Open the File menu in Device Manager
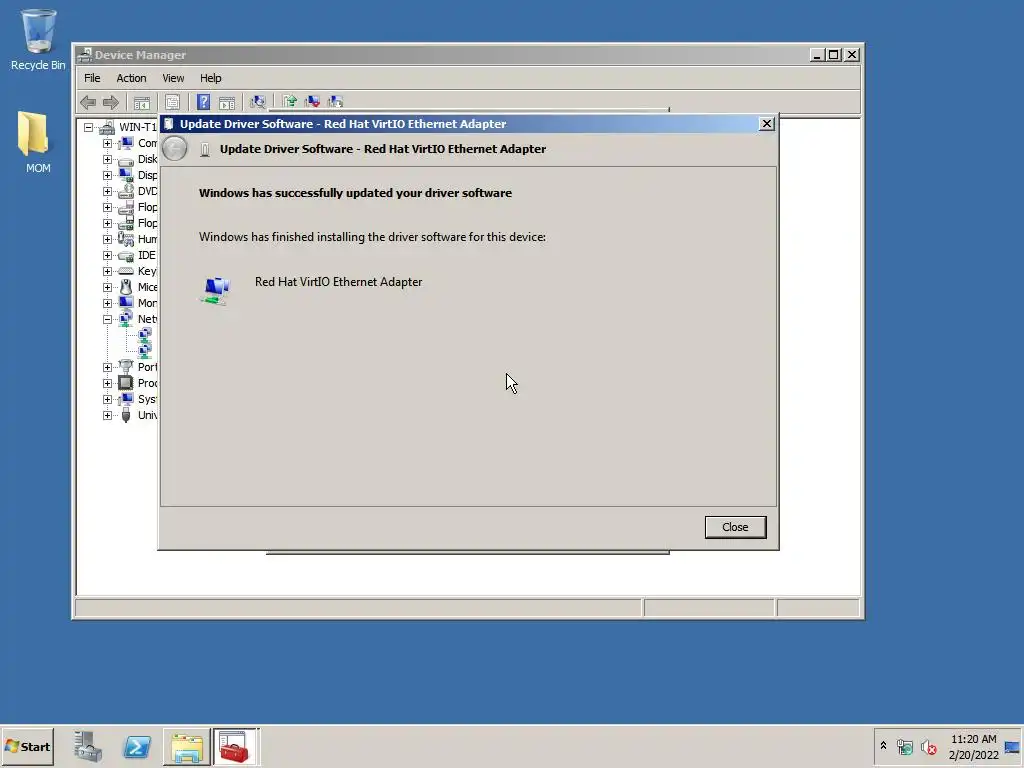This screenshot has width=1024, height=768. [x=92, y=78]
